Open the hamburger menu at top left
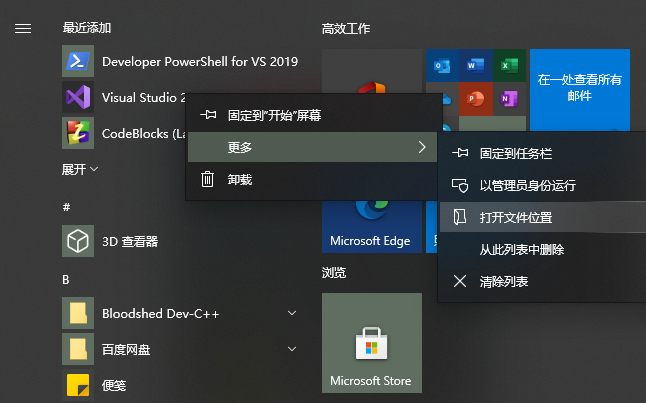 [x=23, y=28]
